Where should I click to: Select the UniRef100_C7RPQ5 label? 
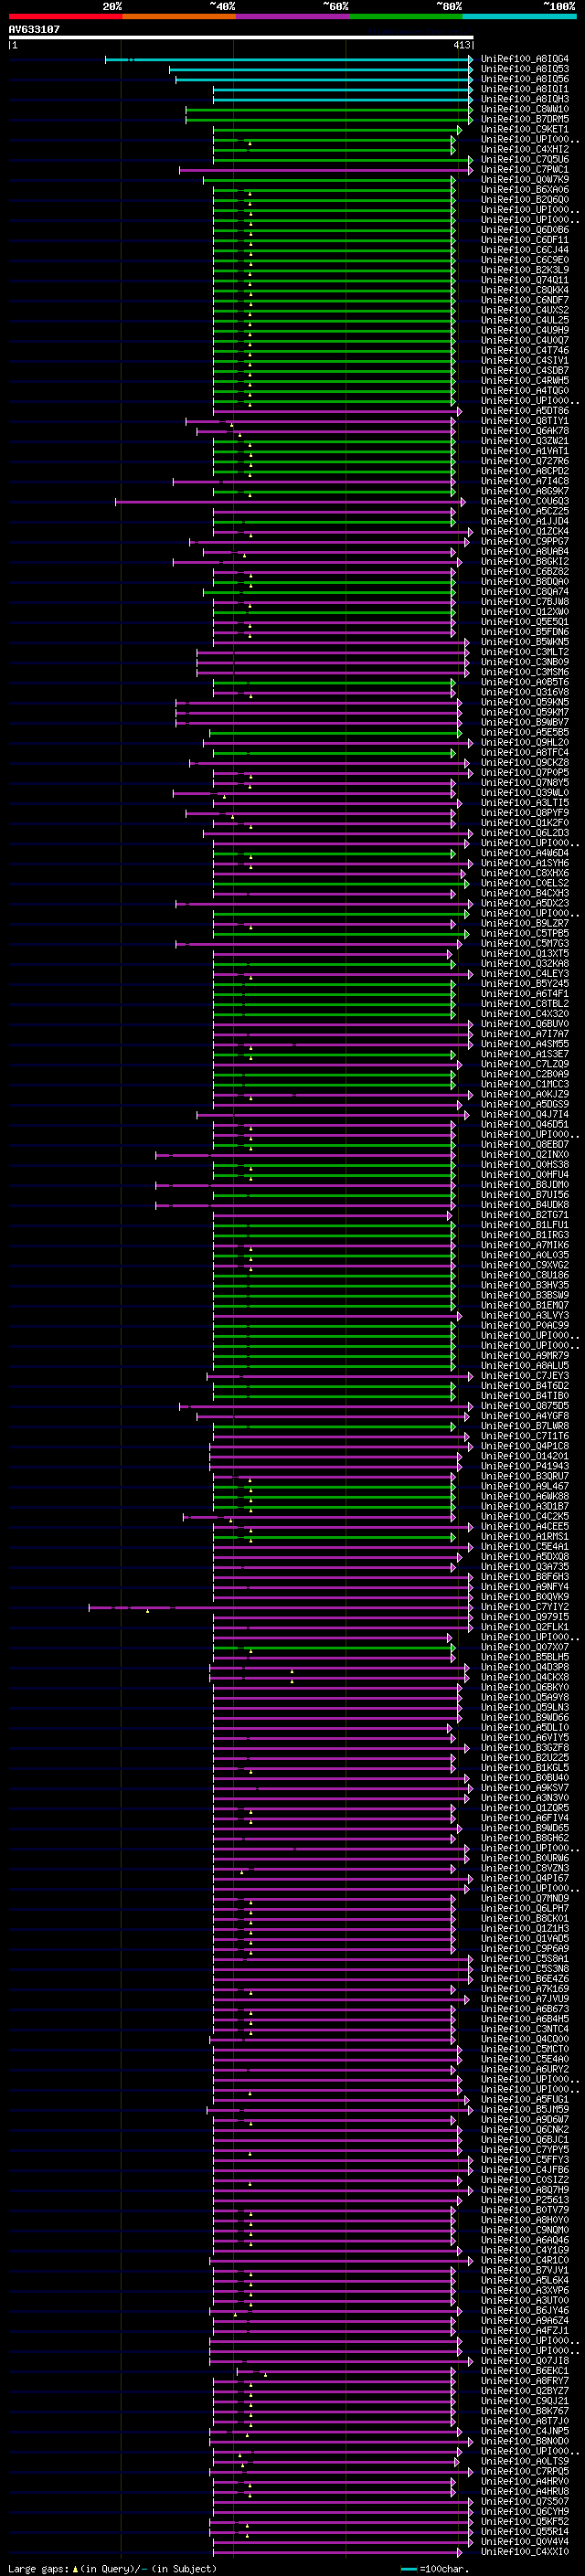(525, 2471)
